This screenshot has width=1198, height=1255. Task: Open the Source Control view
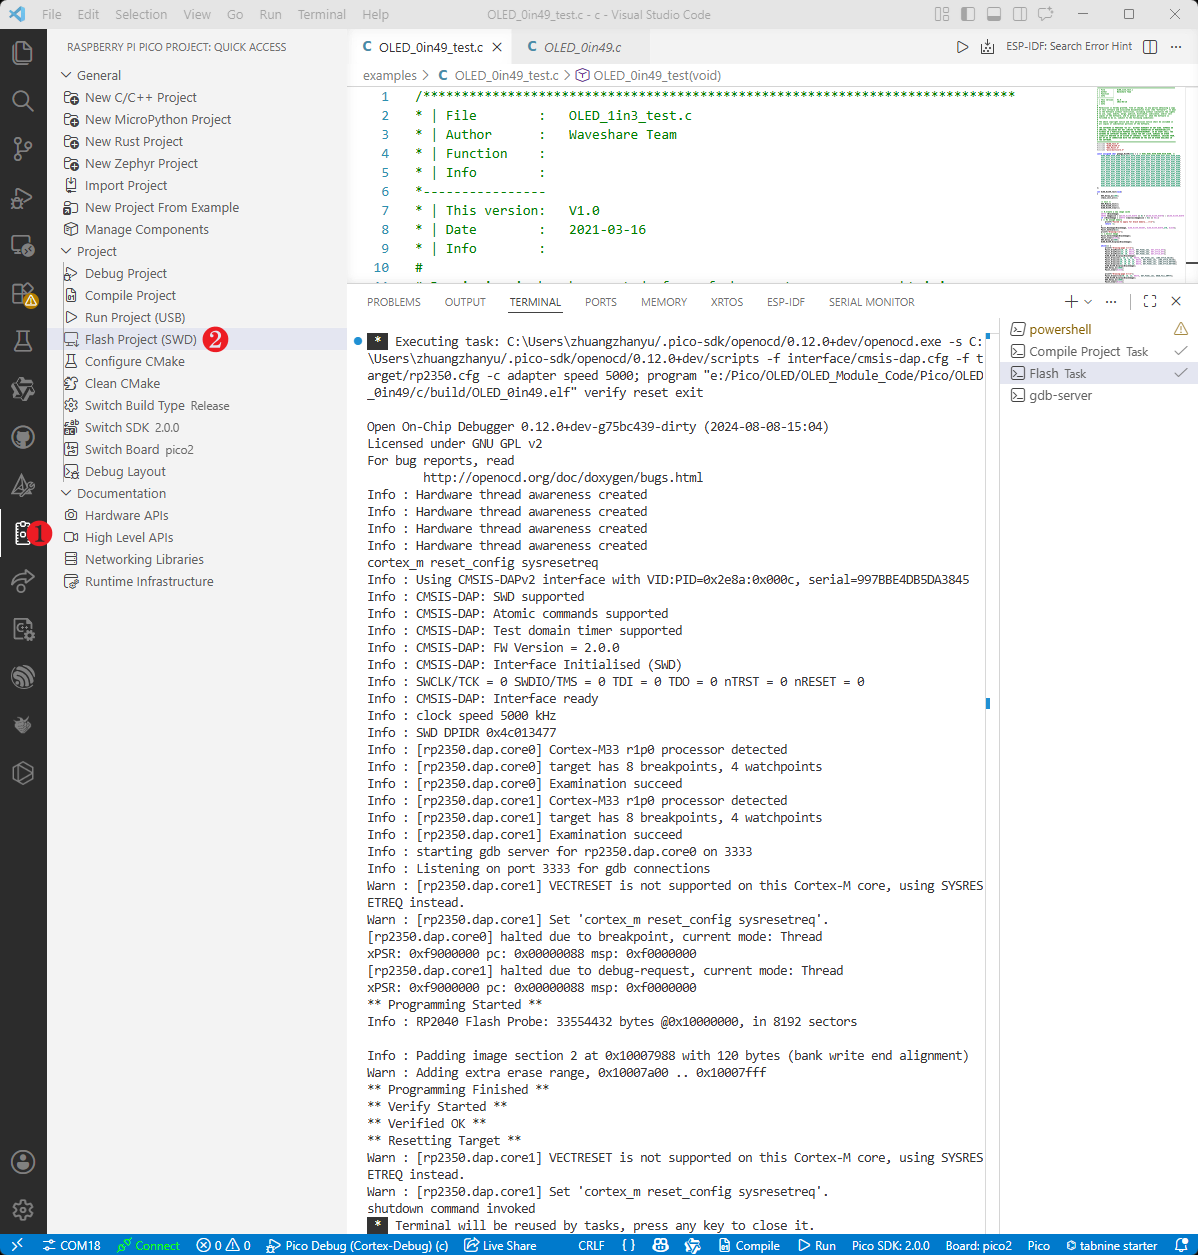[23, 148]
